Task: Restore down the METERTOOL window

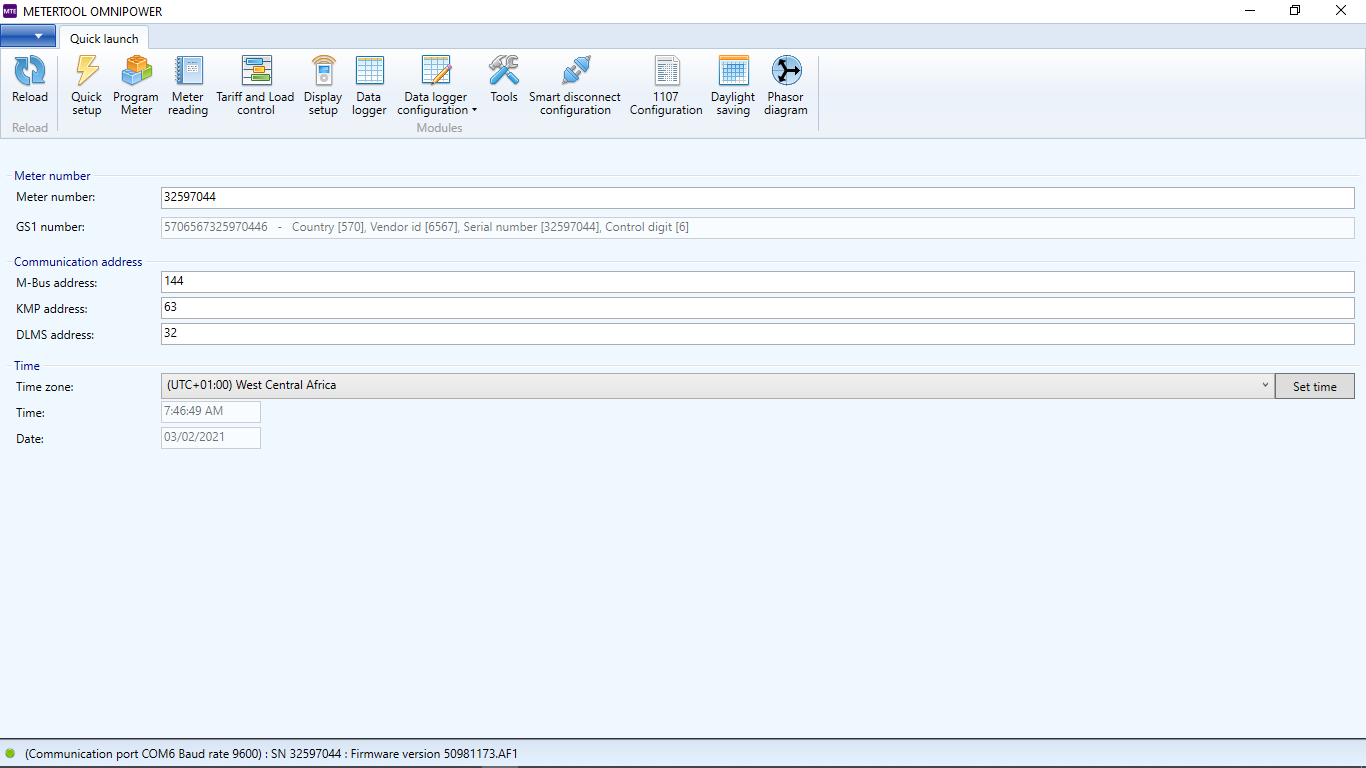Action: [1295, 11]
